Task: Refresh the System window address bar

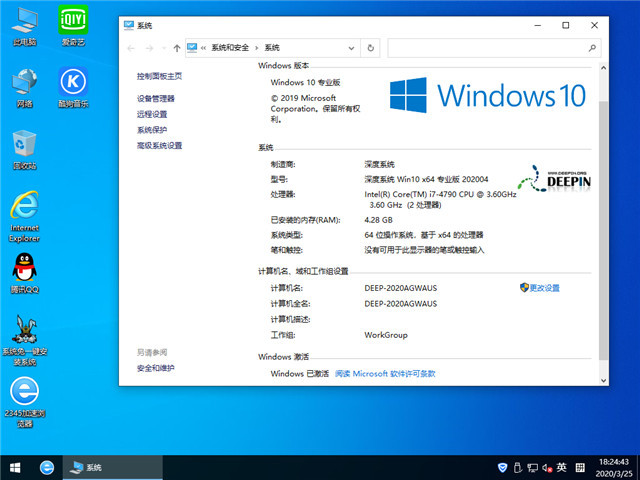Action: [371, 47]
